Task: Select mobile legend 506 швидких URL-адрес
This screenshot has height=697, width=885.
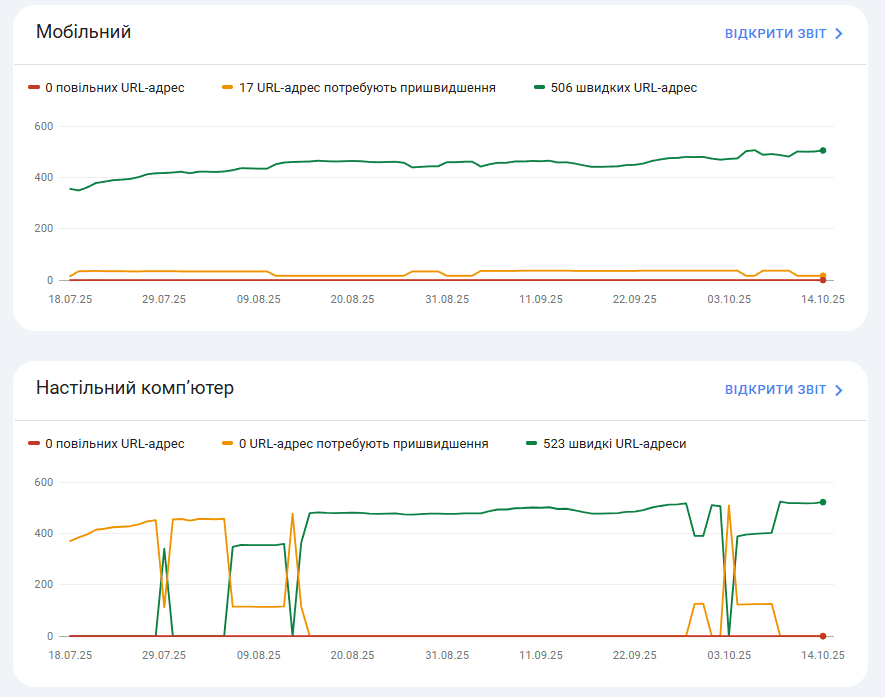Action: tap(615, 88)
